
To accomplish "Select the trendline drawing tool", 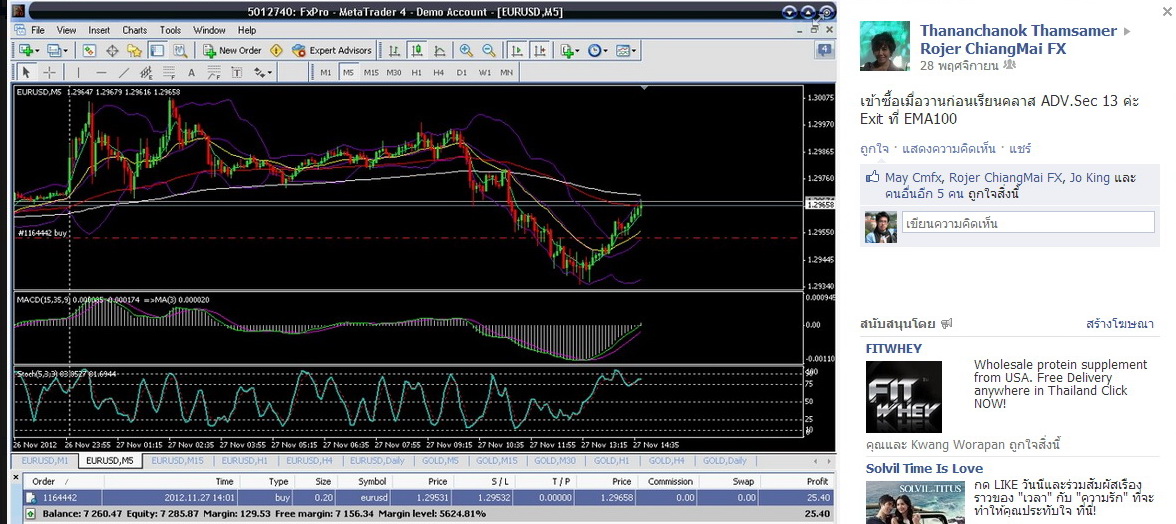I will tap(124, 73).
